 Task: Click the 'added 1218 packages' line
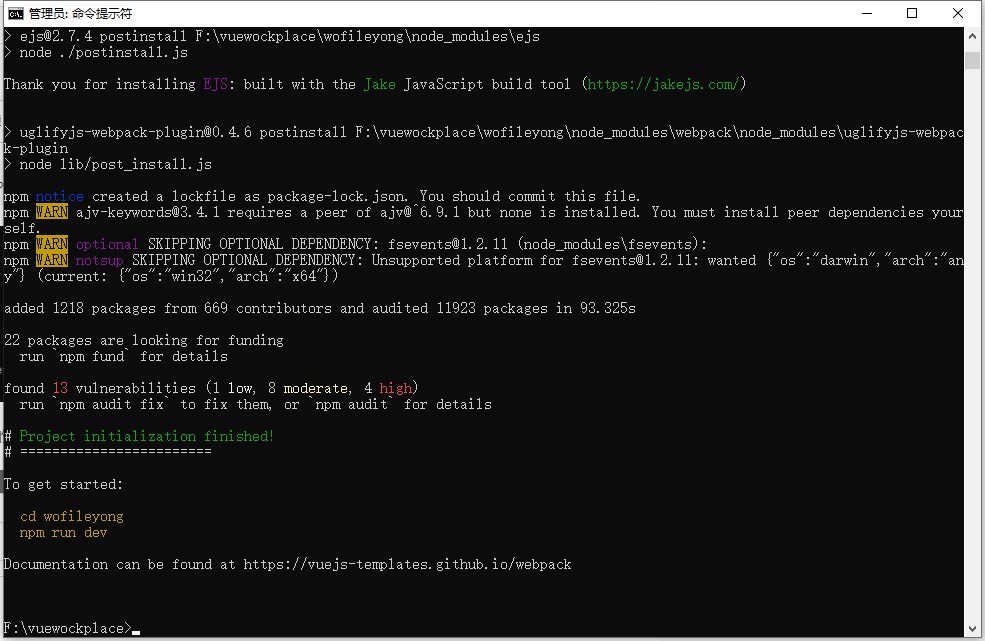pos(320,309)
